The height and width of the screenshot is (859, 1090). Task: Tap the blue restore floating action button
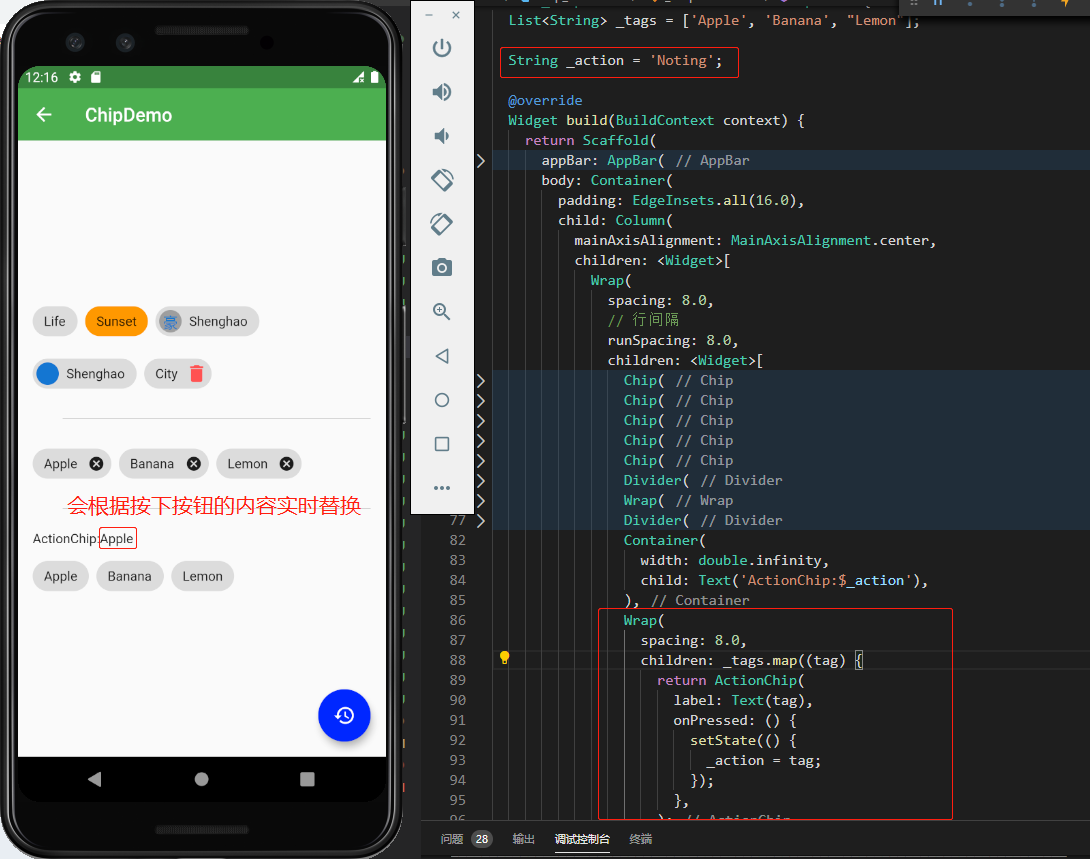click(x=344, y=715)
